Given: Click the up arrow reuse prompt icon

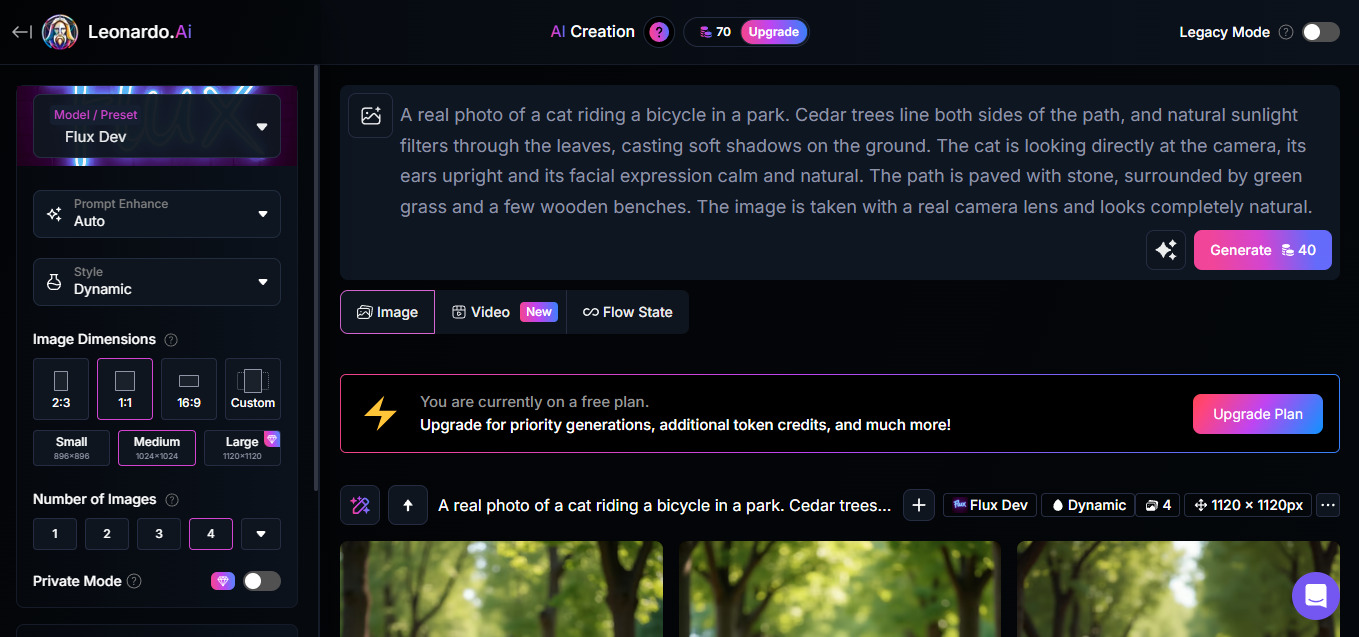Looking at the screenshot, I should point(408,505).
